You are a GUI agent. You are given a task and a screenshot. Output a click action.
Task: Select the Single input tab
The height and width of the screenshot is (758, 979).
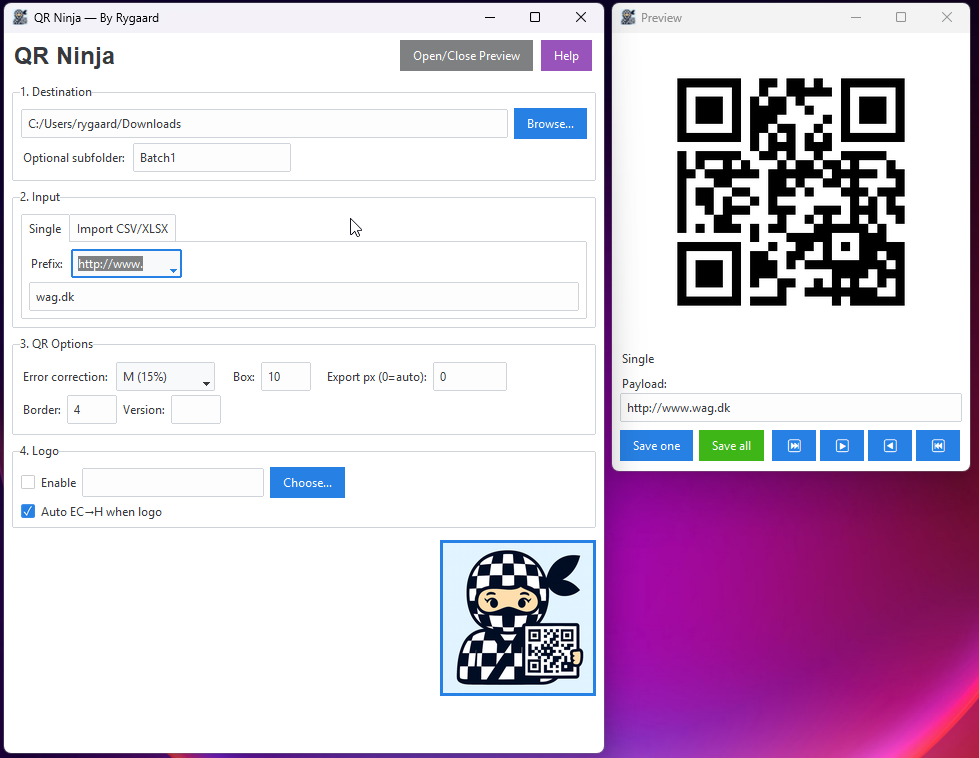coord(45,229)
